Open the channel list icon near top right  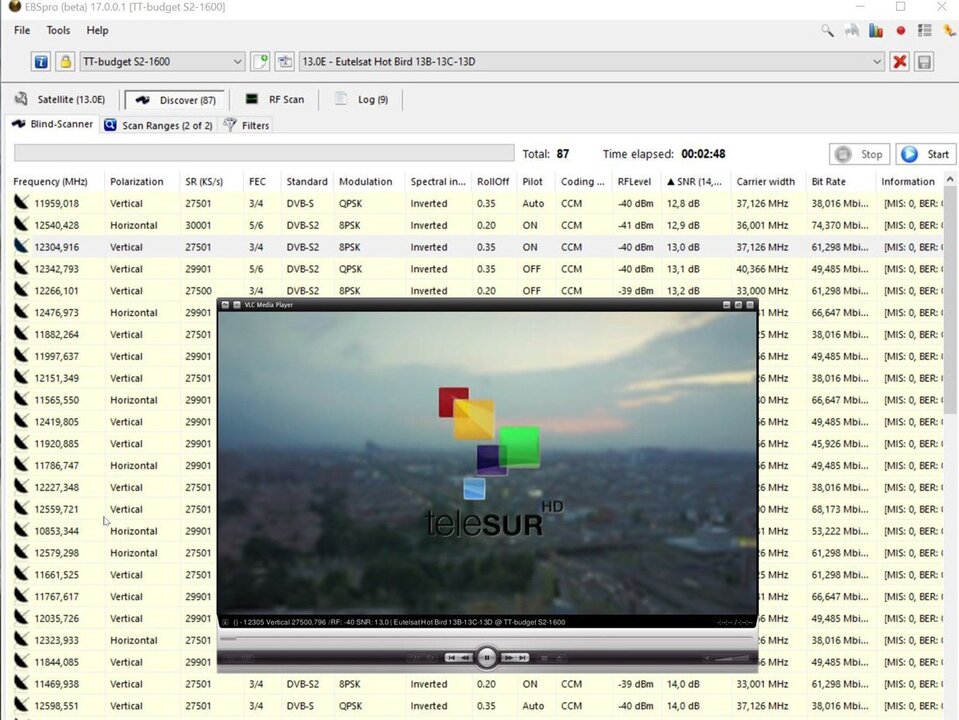(924, 31)
